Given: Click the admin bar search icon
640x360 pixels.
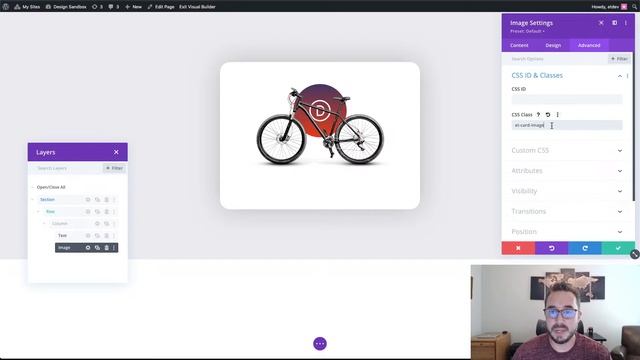Looking at the screenshot, I should 635,7.
